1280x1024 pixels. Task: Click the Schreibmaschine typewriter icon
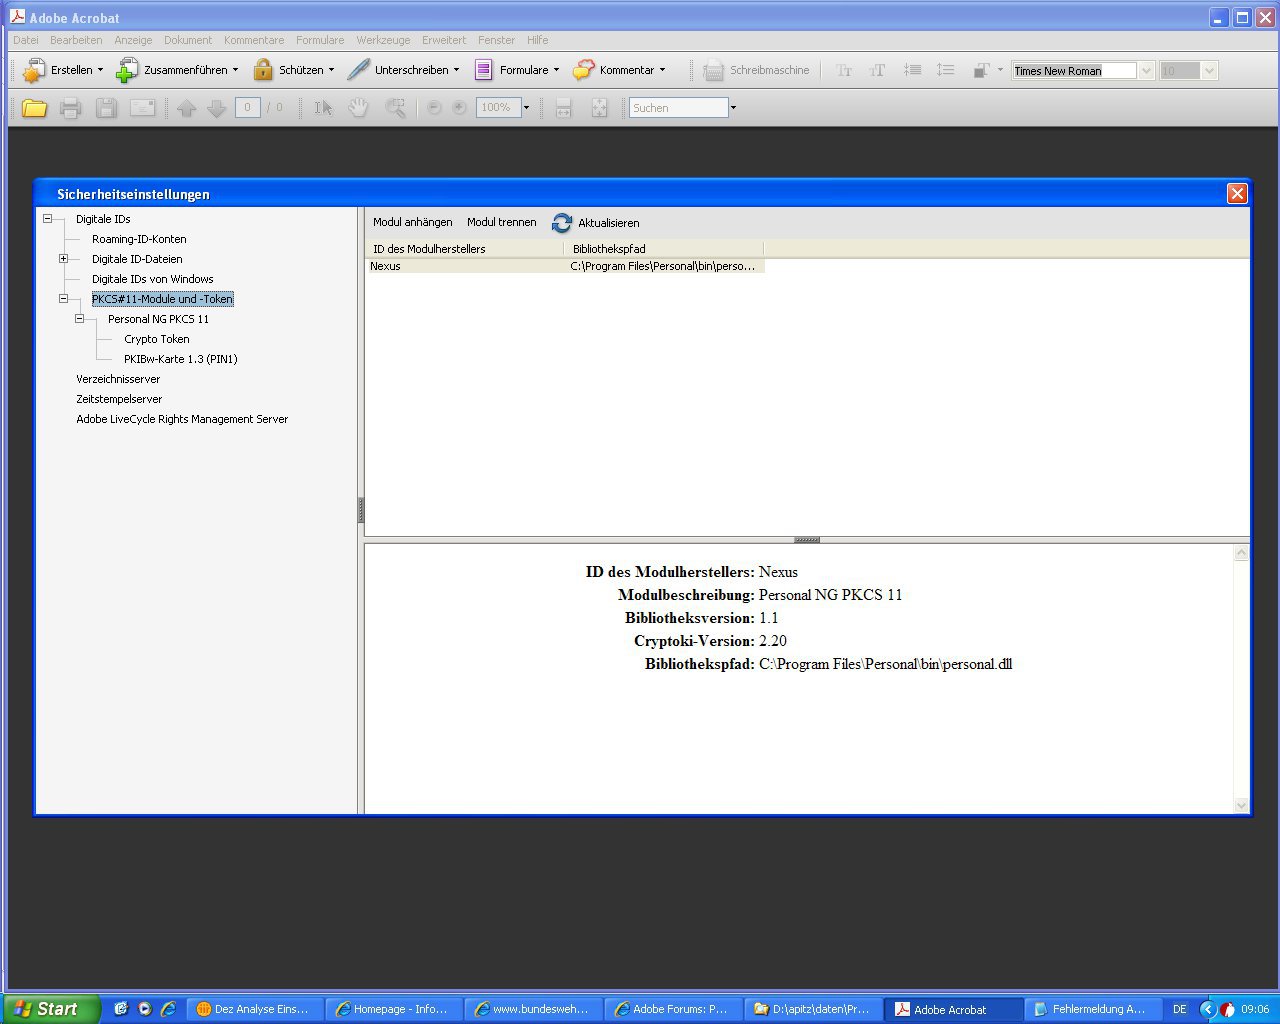point(713,71)
